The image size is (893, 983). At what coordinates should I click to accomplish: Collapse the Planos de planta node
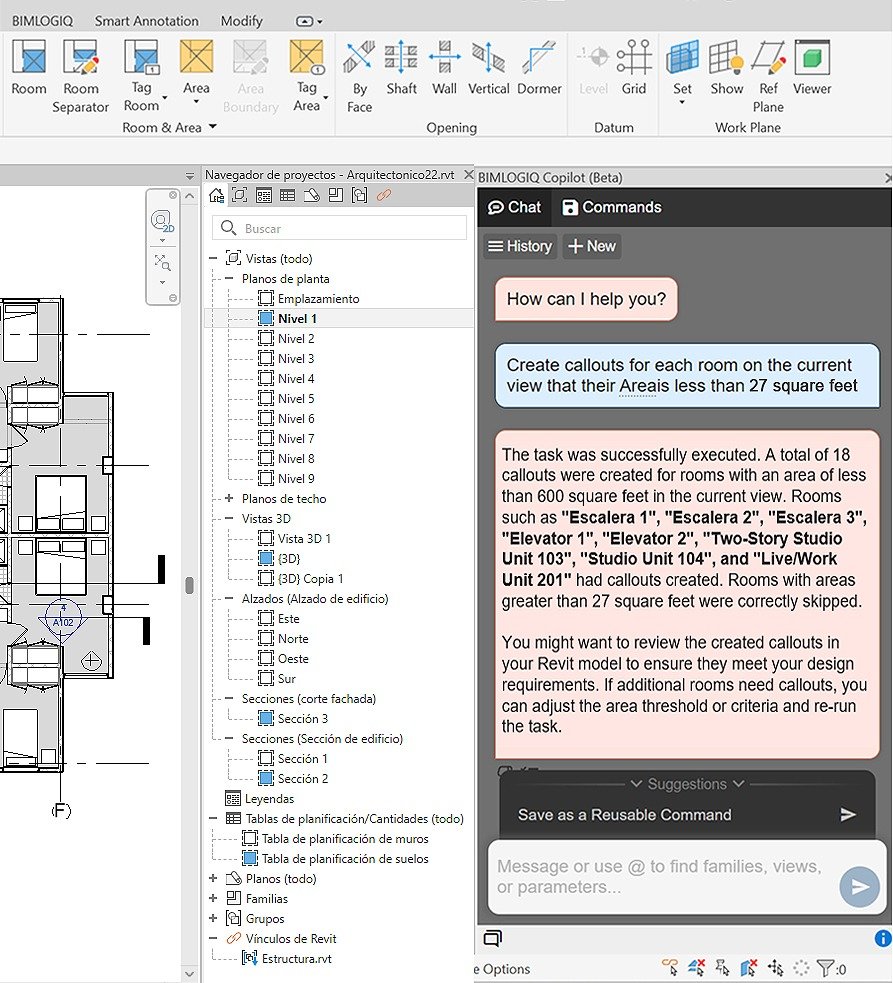[x=229, y=278]
